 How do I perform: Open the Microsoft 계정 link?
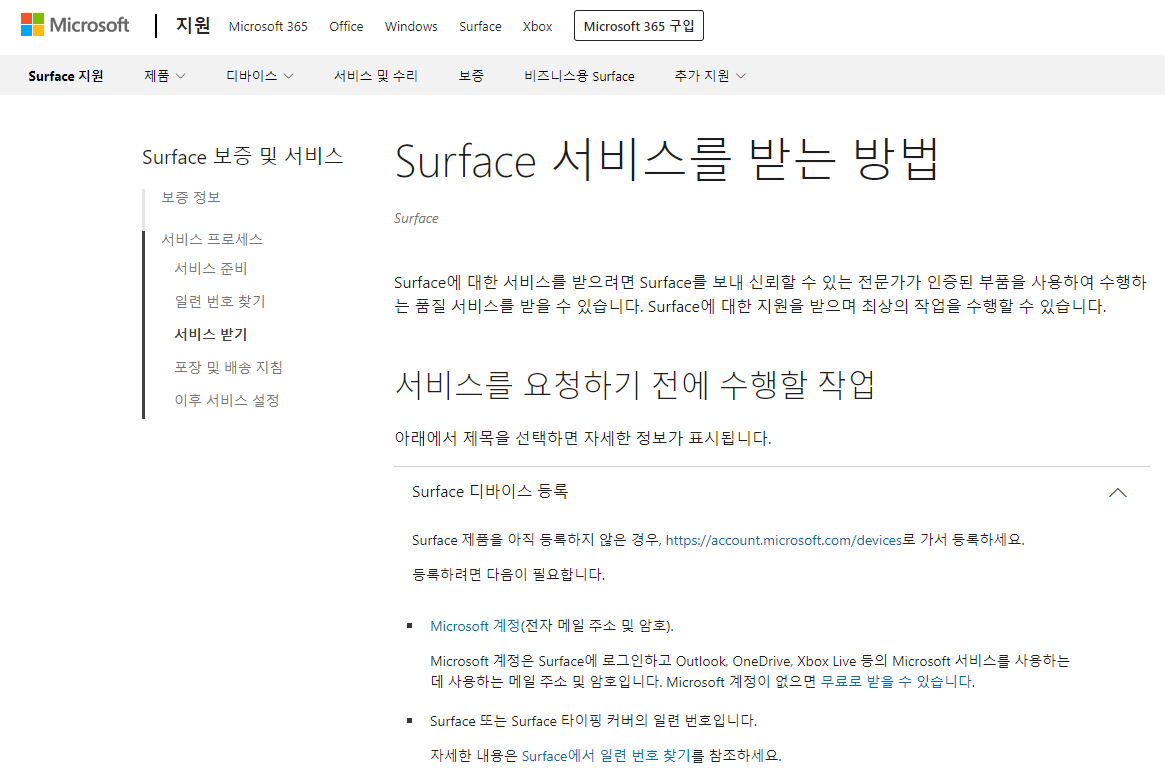coord(475,626)
